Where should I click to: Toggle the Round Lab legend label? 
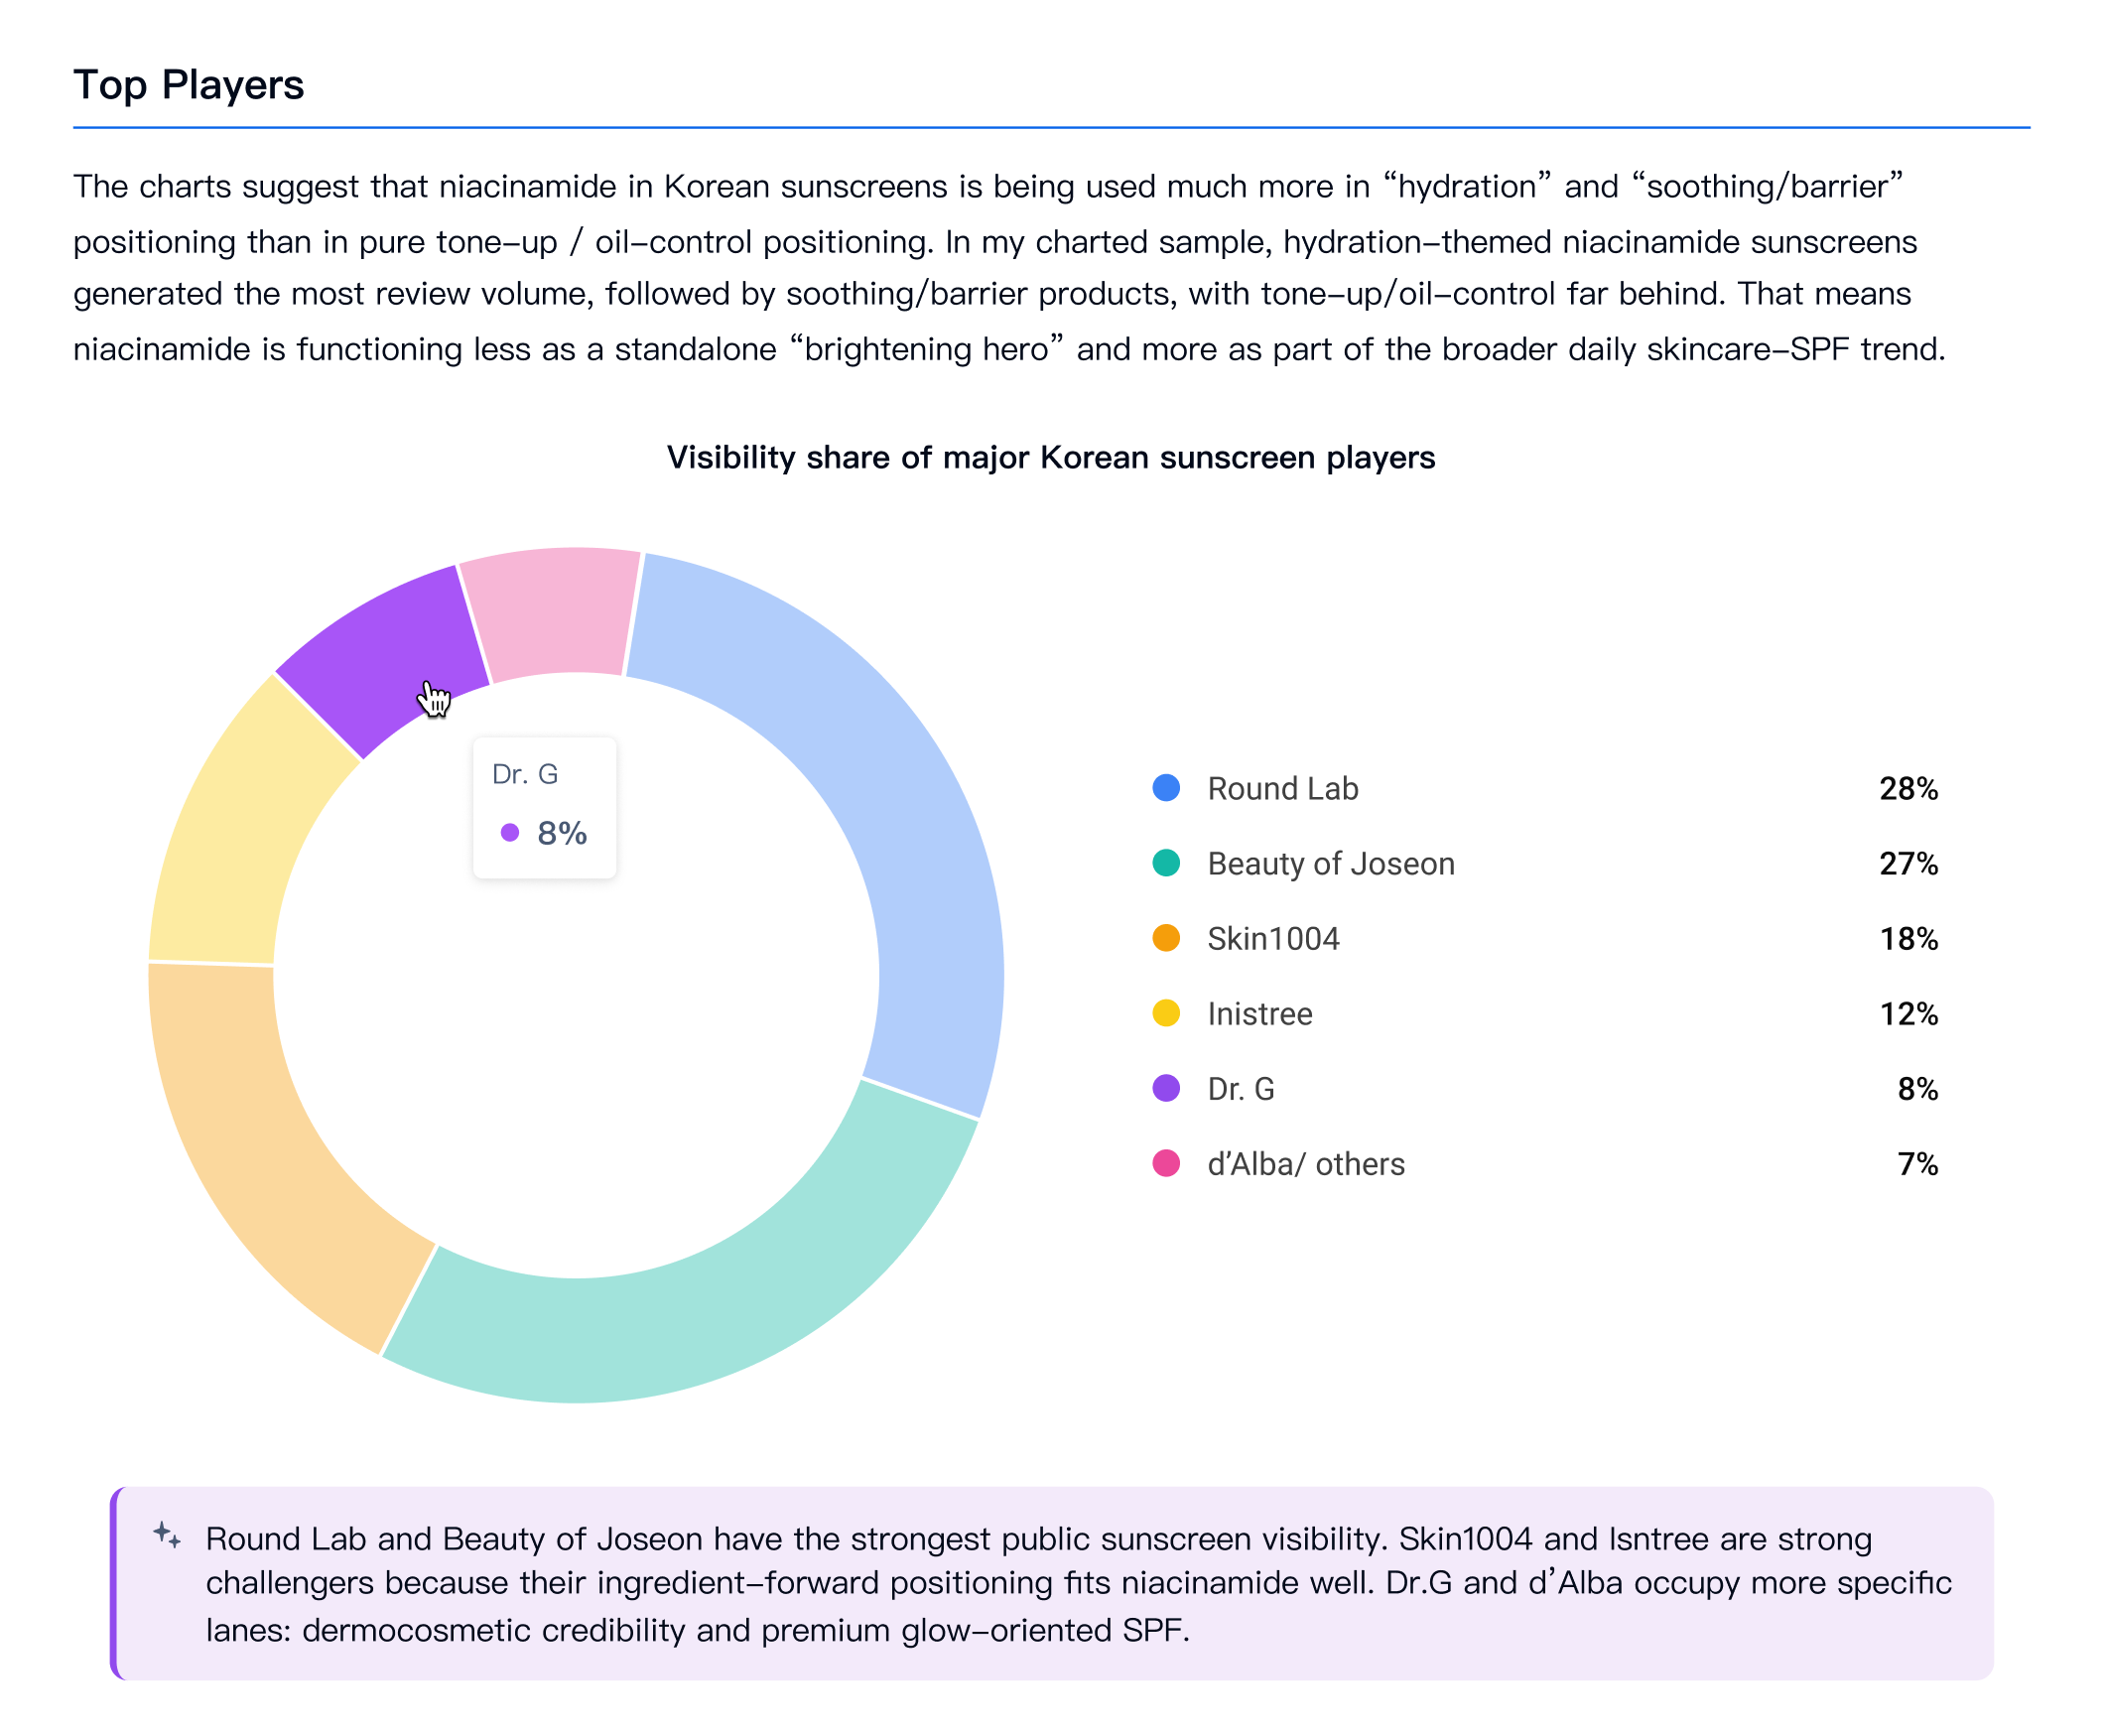tap(1283, 789)
